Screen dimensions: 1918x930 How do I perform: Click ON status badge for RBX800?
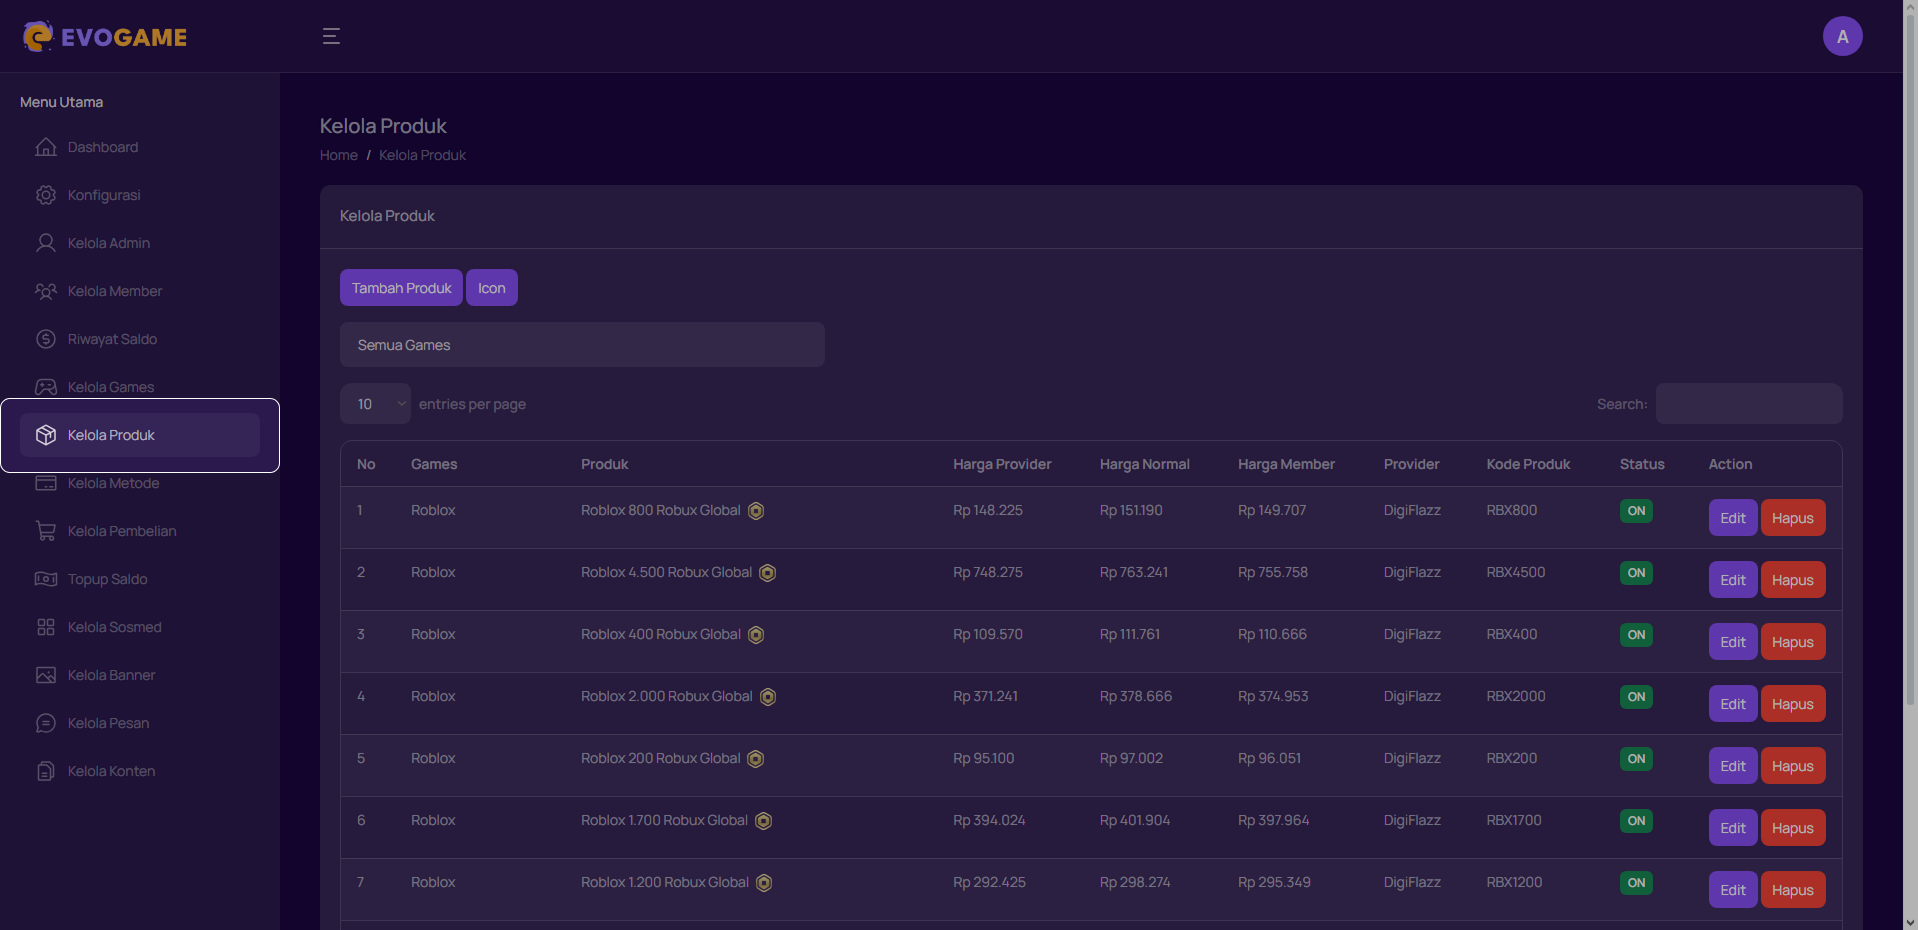click(1636, 511)
